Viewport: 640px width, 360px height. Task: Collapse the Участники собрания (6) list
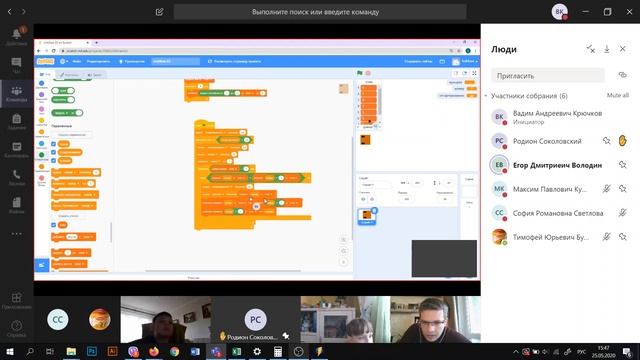pos(486,96)
